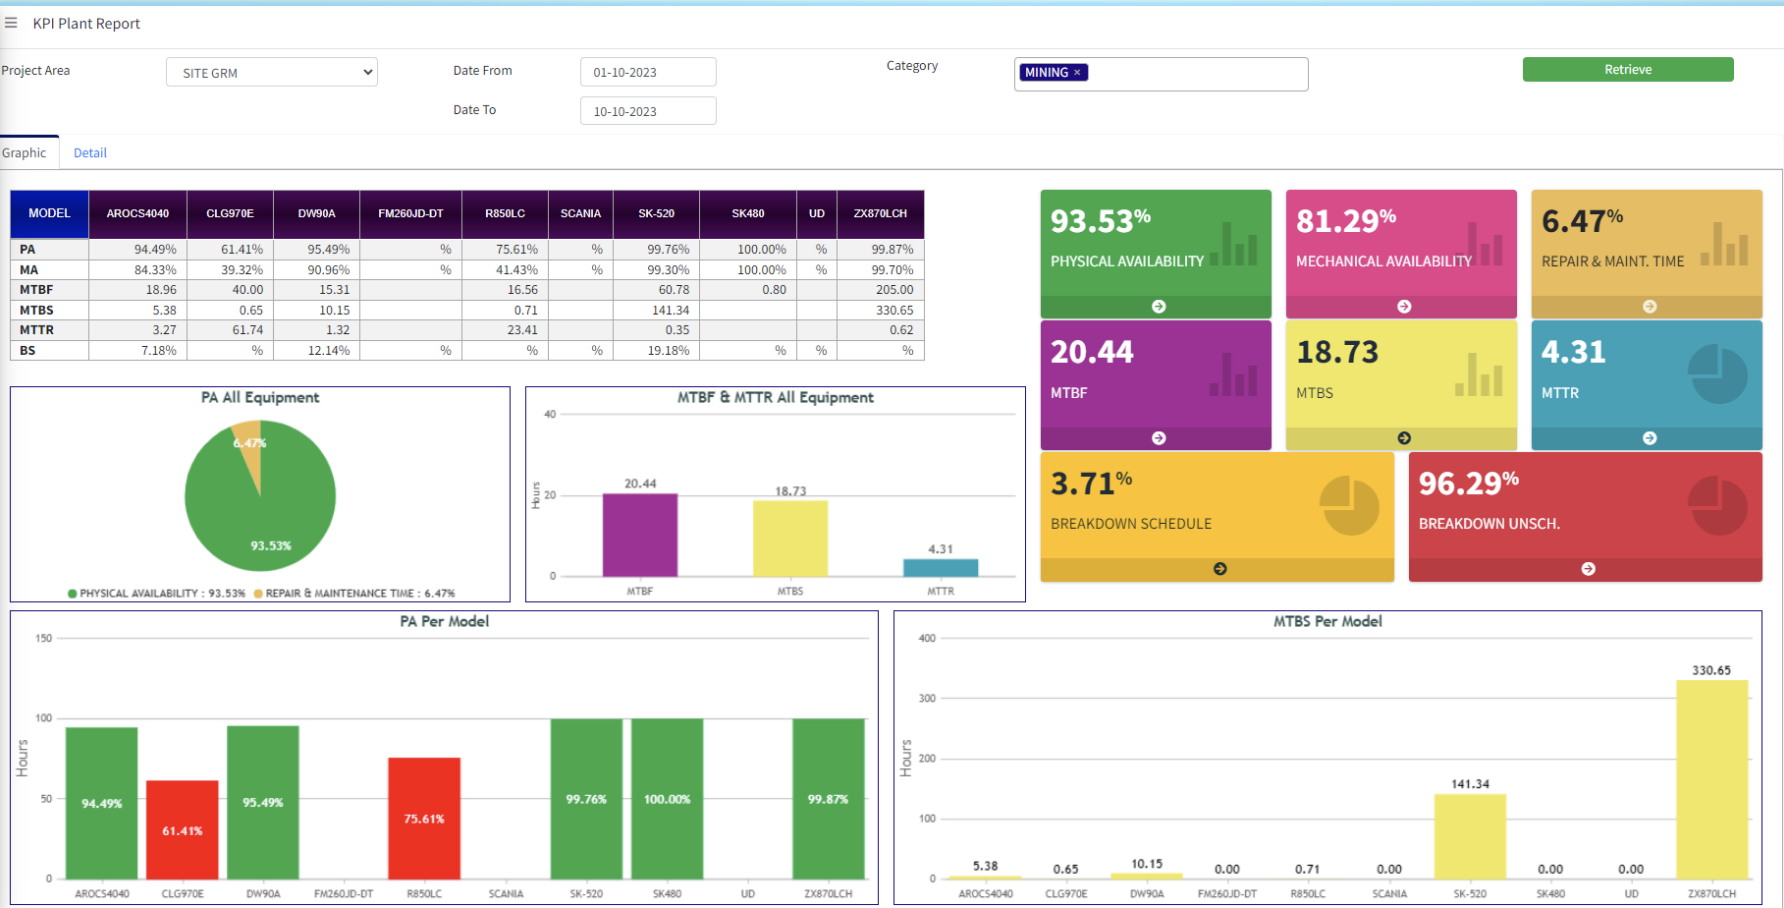Screen dimensions: 1784x908
Task: Open the Project Area SITE GRM dropdown
Action: (272, 72)
